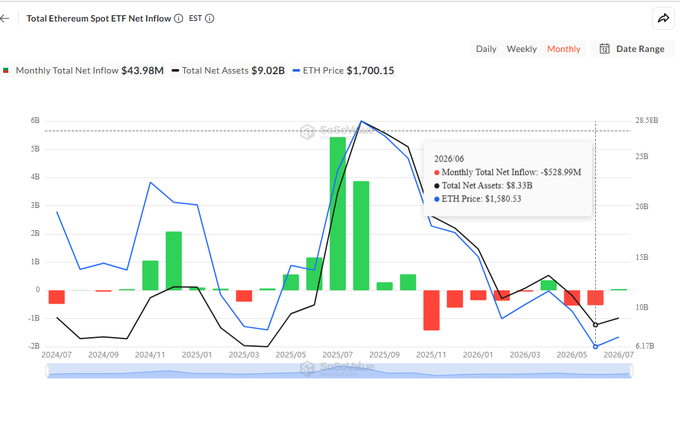This screenshot has width=680, height=431.
Task: Click the 6.17B right axis label
Action: [645, 346]
